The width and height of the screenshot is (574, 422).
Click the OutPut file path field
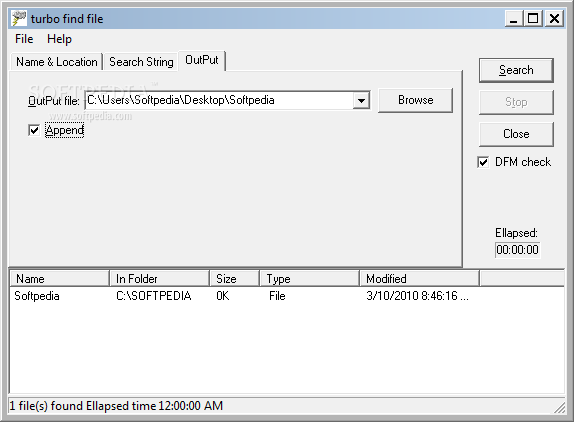pos(219,100)
